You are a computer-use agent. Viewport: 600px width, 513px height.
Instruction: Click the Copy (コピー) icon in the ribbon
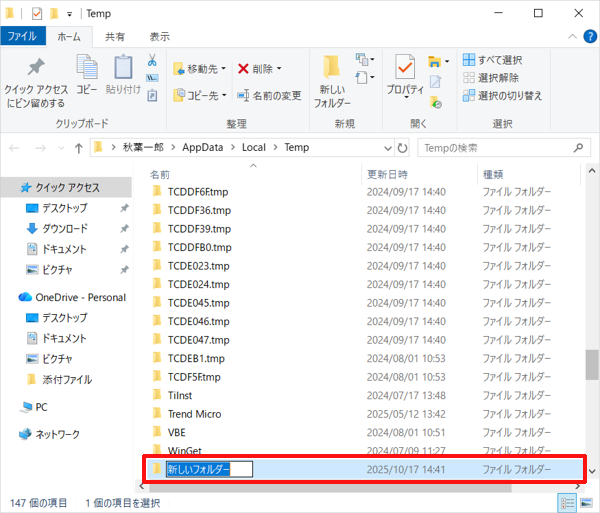coord(87,71)
